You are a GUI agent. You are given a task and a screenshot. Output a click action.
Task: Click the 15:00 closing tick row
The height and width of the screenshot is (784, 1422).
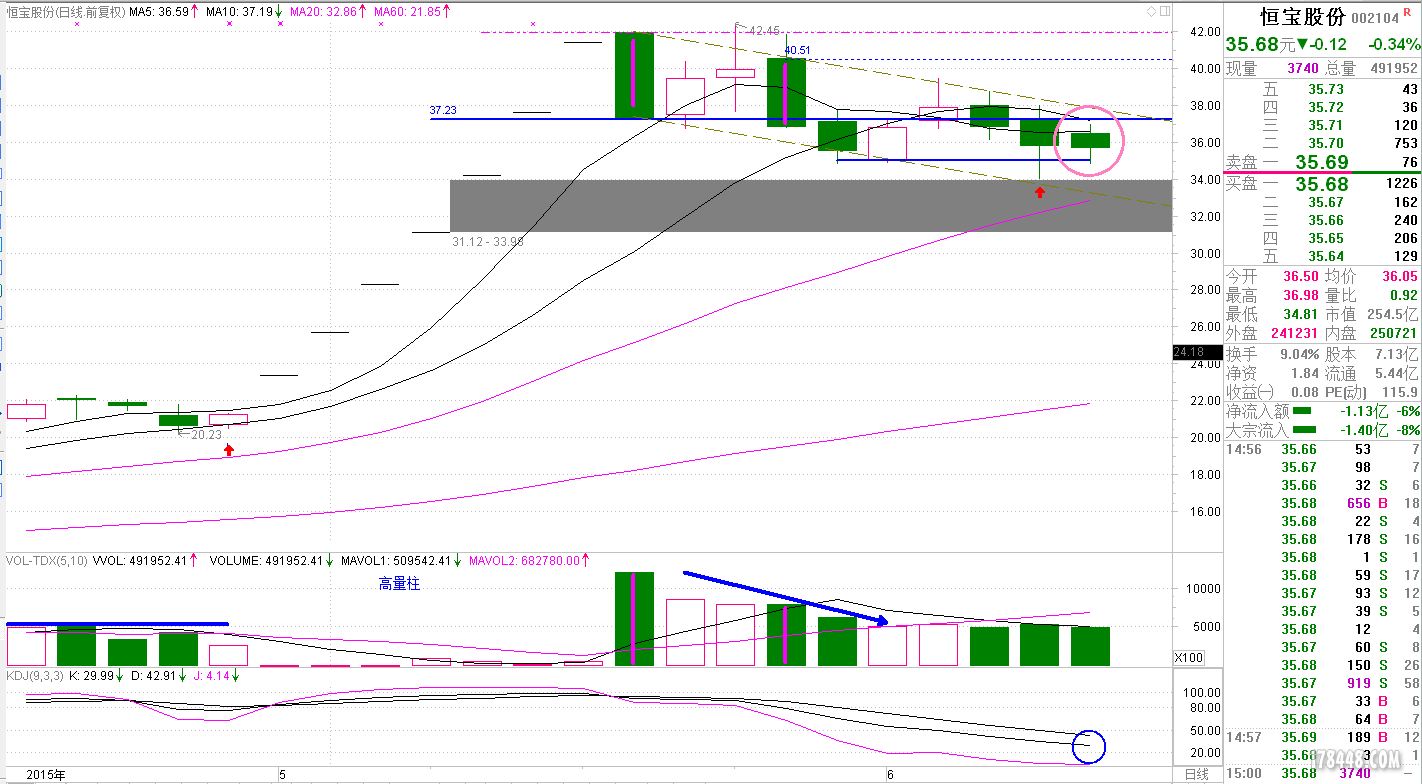coord(1323,773)
